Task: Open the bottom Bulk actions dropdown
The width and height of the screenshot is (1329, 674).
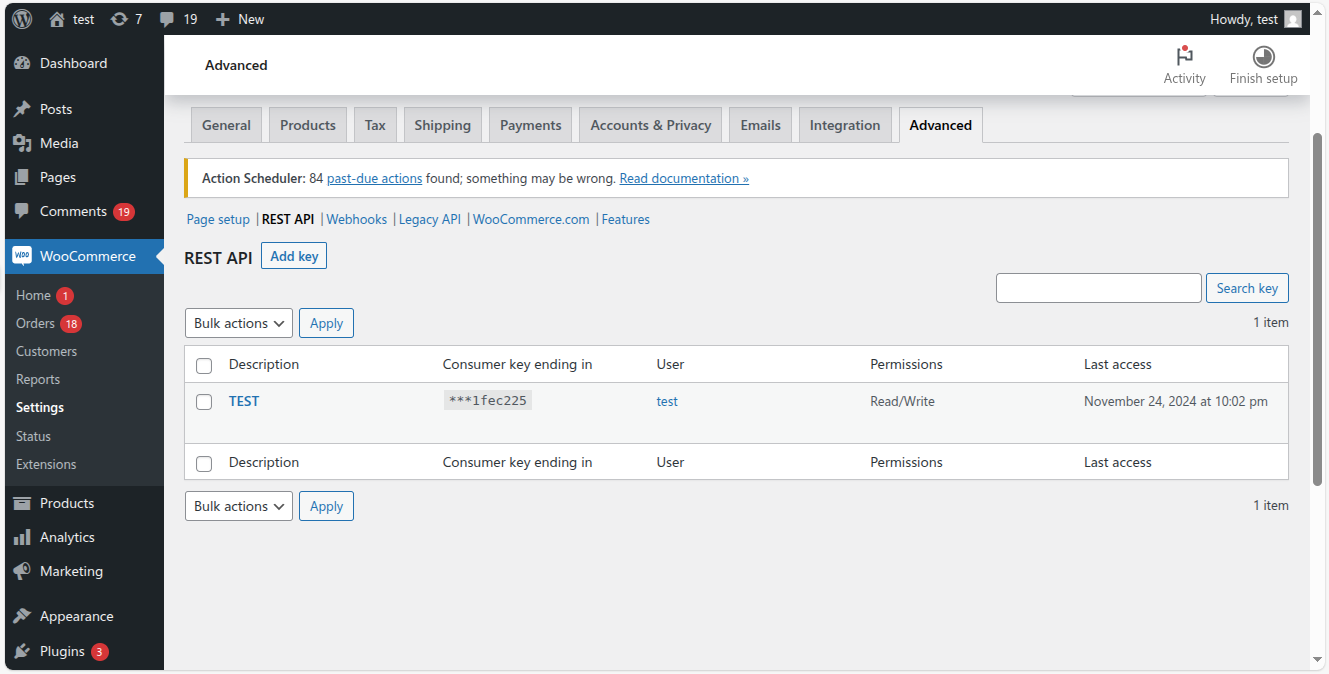Action: click(238, 505)
